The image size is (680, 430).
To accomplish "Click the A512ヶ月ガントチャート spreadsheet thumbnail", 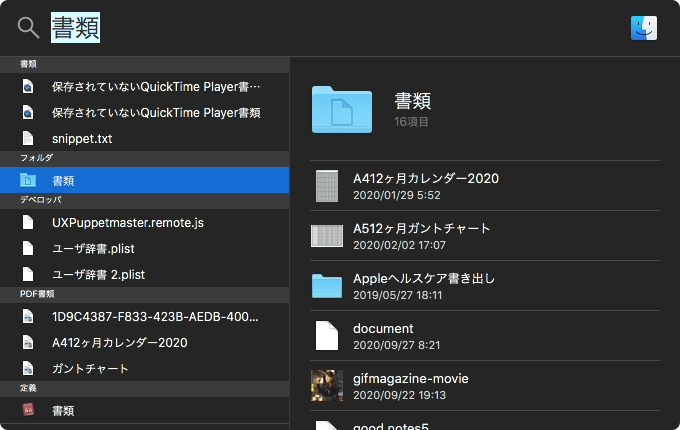I will [x=327, y=236].
